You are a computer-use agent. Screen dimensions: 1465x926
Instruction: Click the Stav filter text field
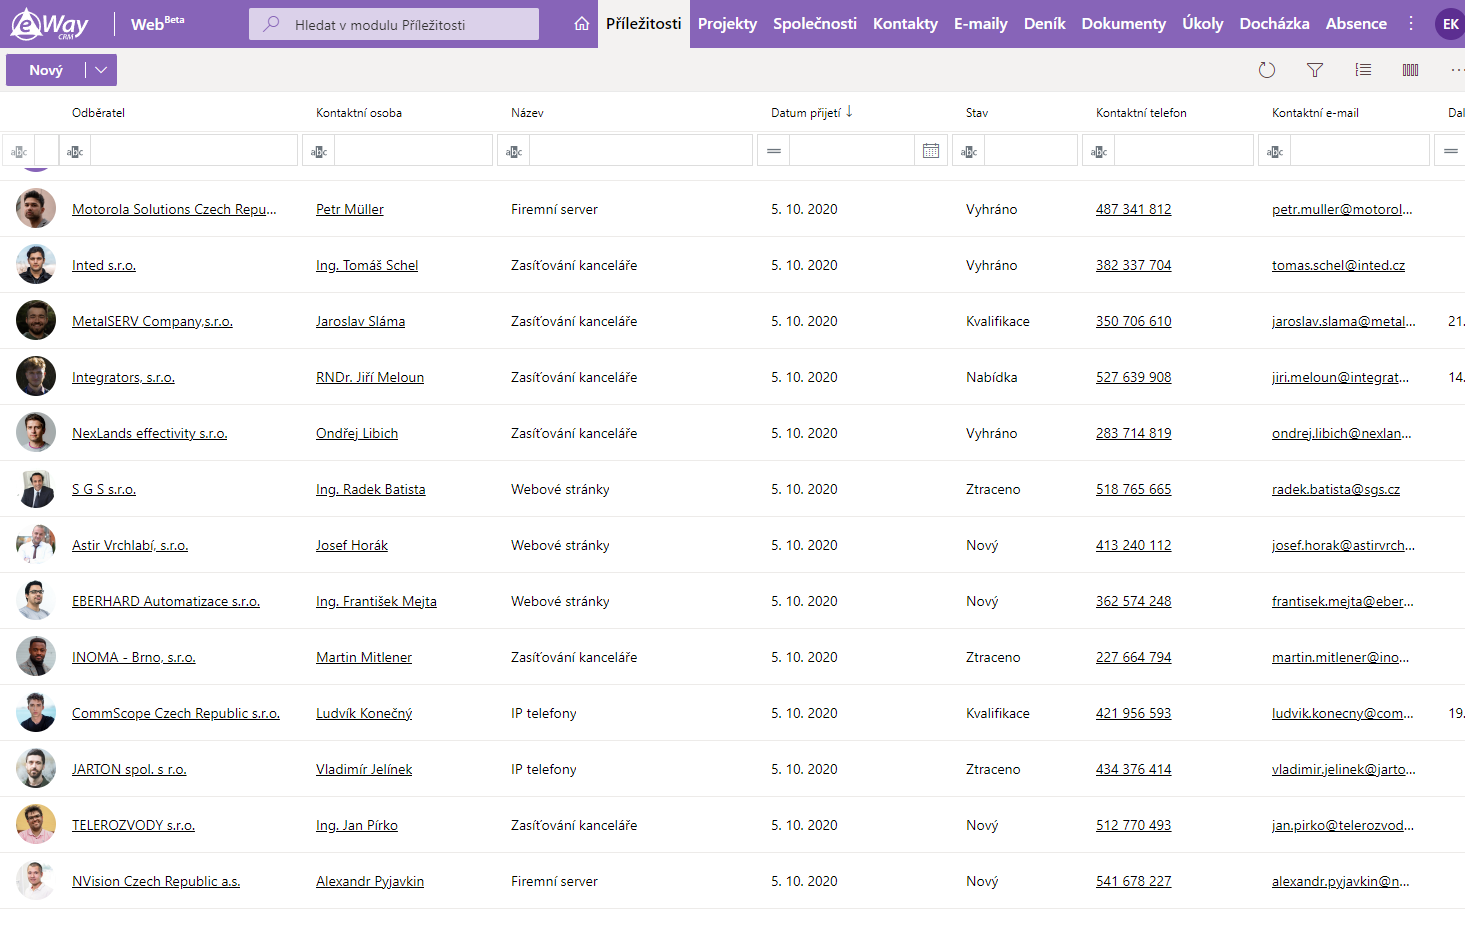tap(1031, 151)
